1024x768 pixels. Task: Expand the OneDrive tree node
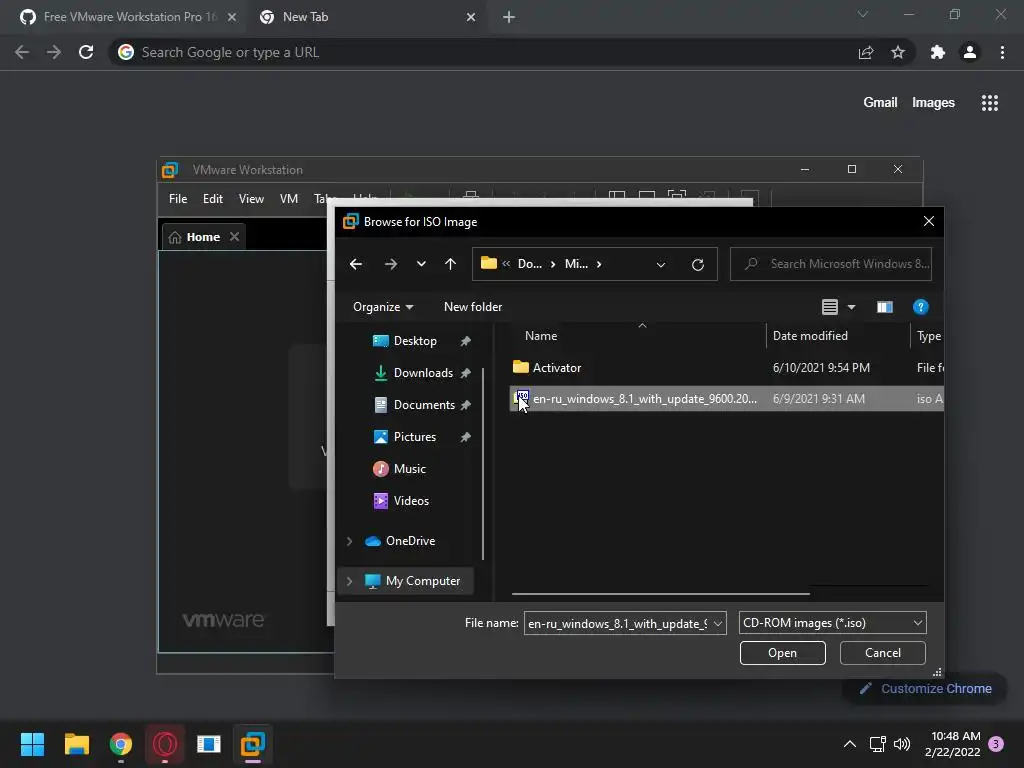[x=349, y=541]
